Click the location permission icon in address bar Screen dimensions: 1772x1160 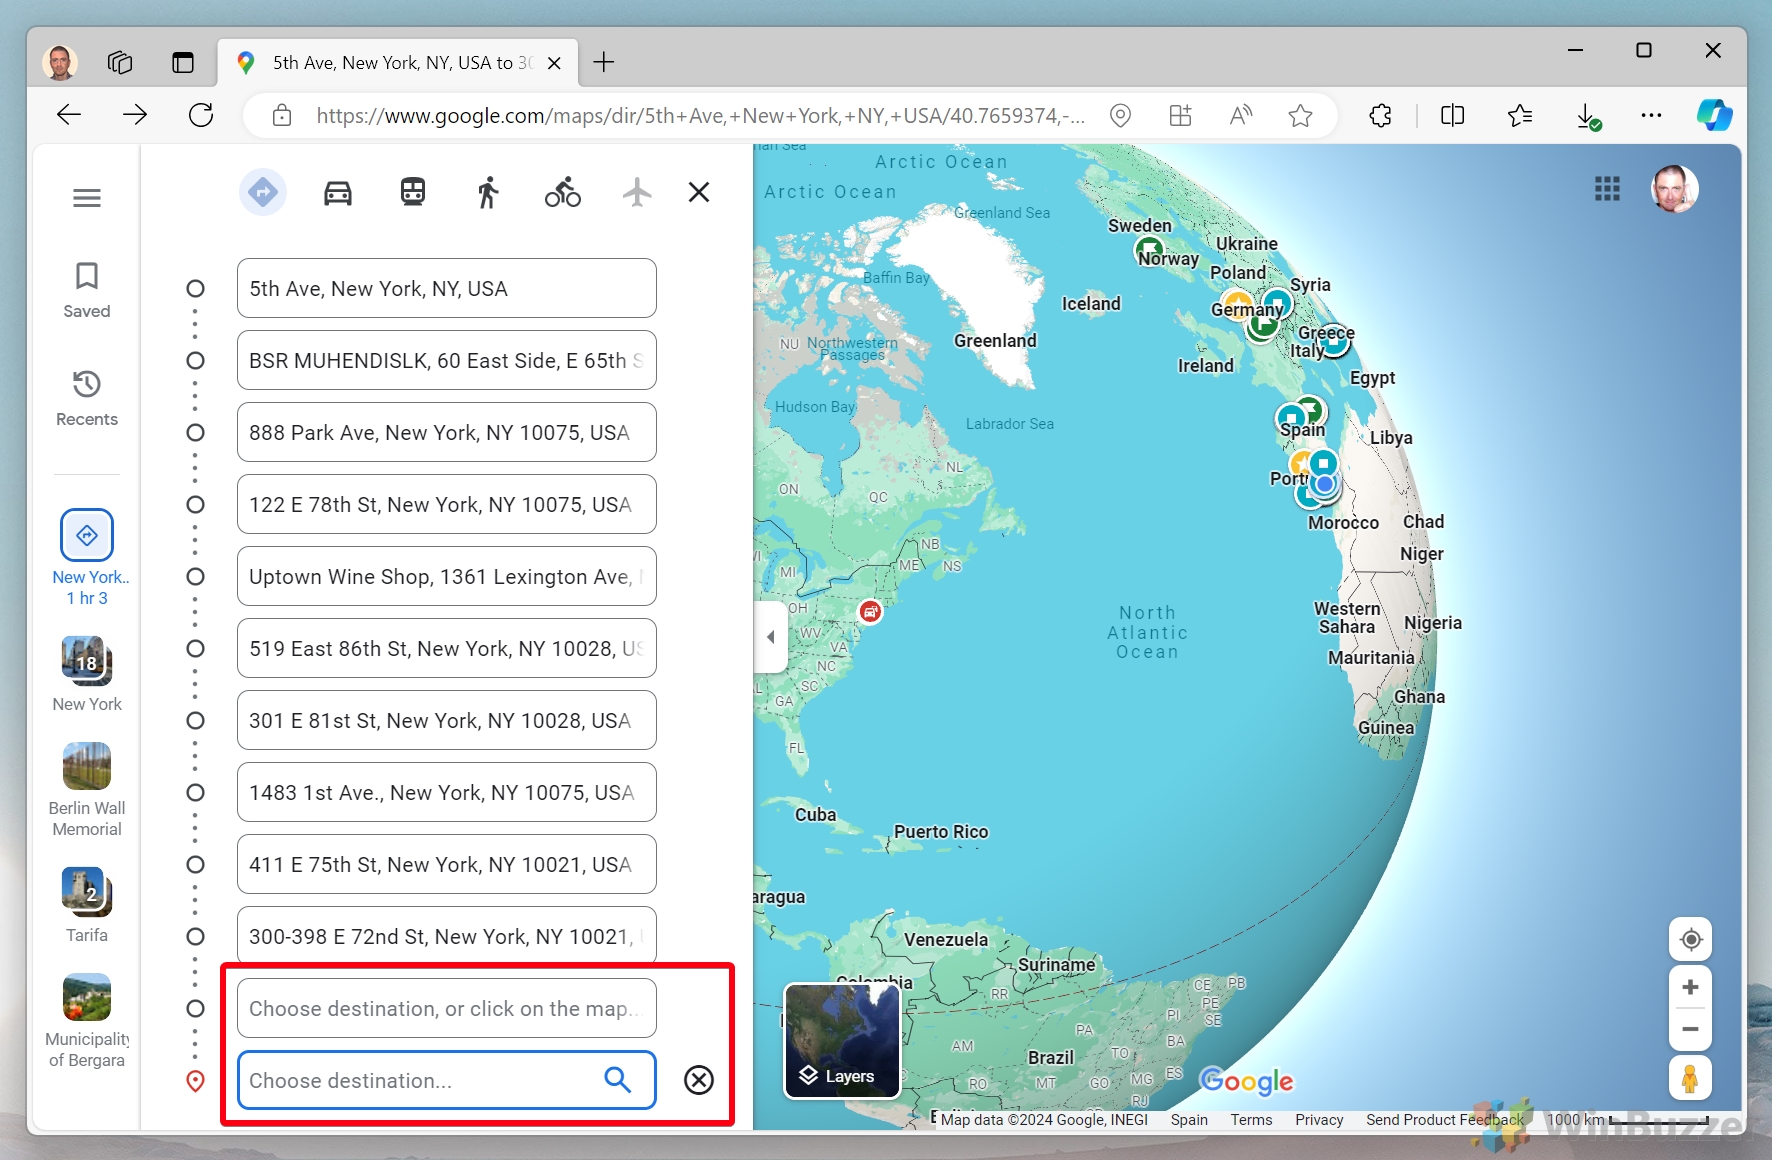pos(1121,116)
